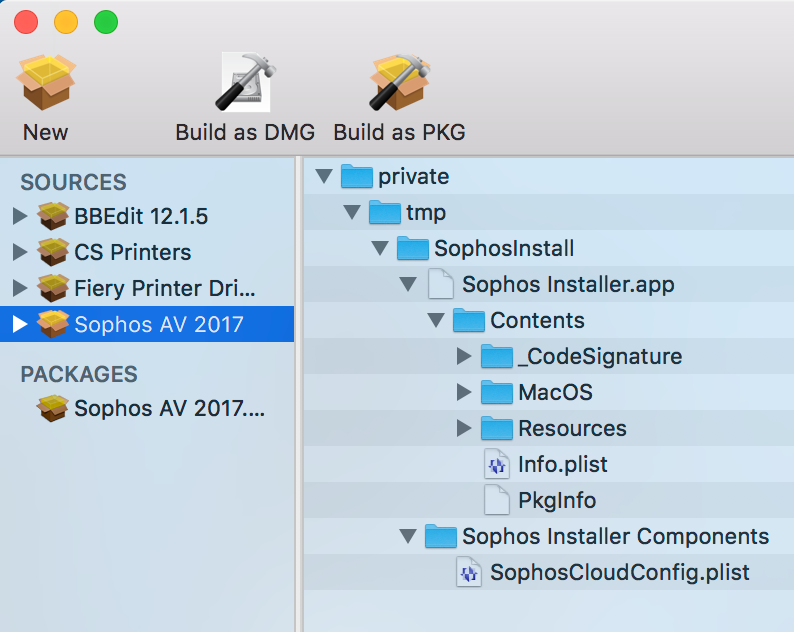Click the New toolbar label
794x632 pixels.
(x=46, y=133)
